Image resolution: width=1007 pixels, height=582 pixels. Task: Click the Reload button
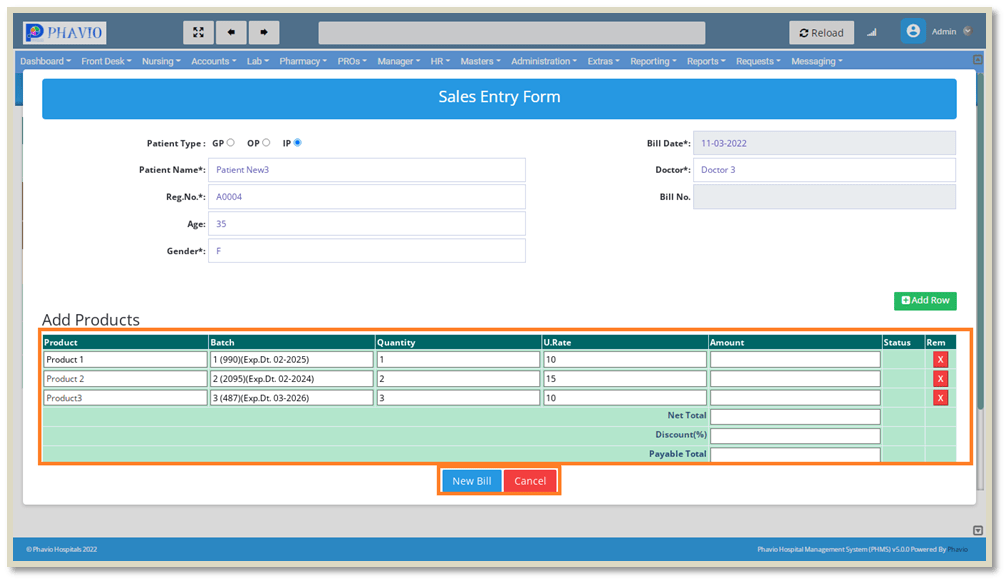821,32
